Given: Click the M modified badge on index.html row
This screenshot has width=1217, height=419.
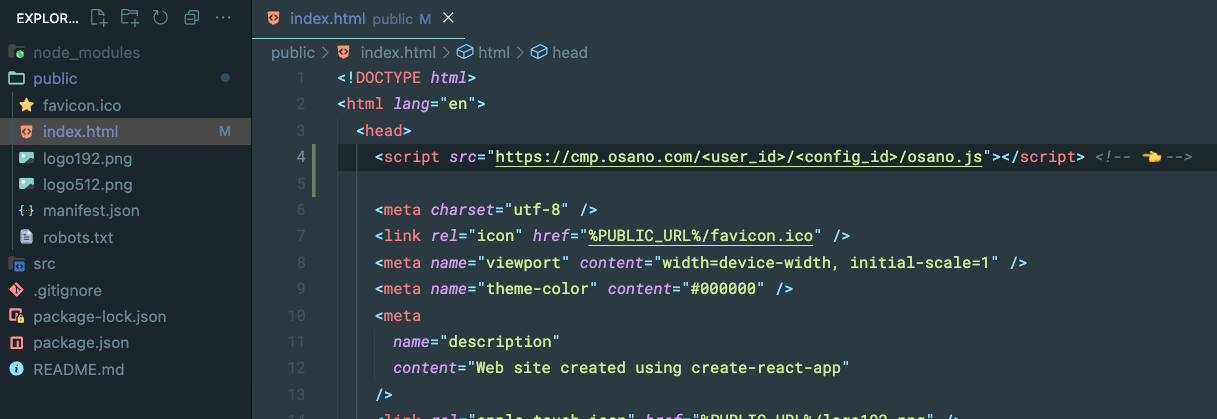Looking at the screenshot, I should click(x=225, y=132).
